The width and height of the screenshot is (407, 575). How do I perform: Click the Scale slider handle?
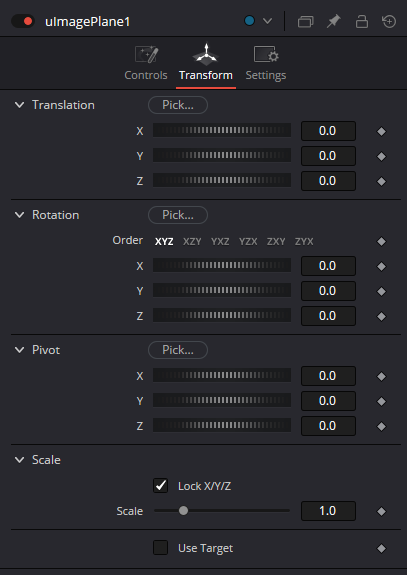pyautogui.click(x=183, y=510)
